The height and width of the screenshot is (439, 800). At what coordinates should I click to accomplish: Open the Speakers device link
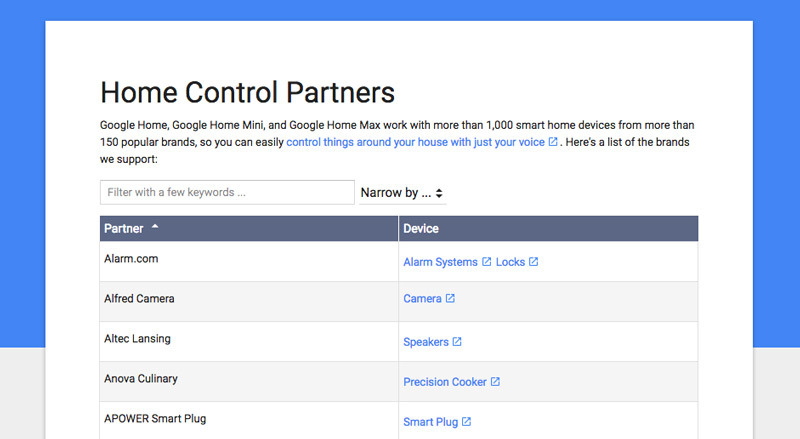[x=426, y=342]
